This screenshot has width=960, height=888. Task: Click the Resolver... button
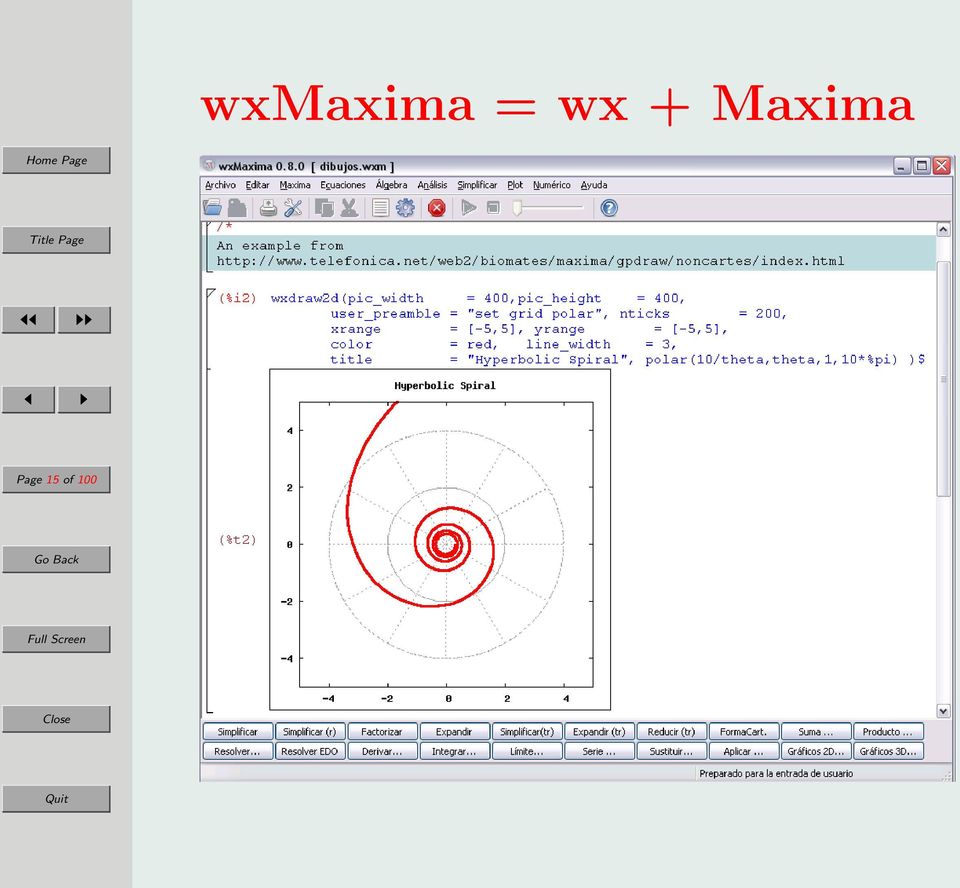(238, 751)
